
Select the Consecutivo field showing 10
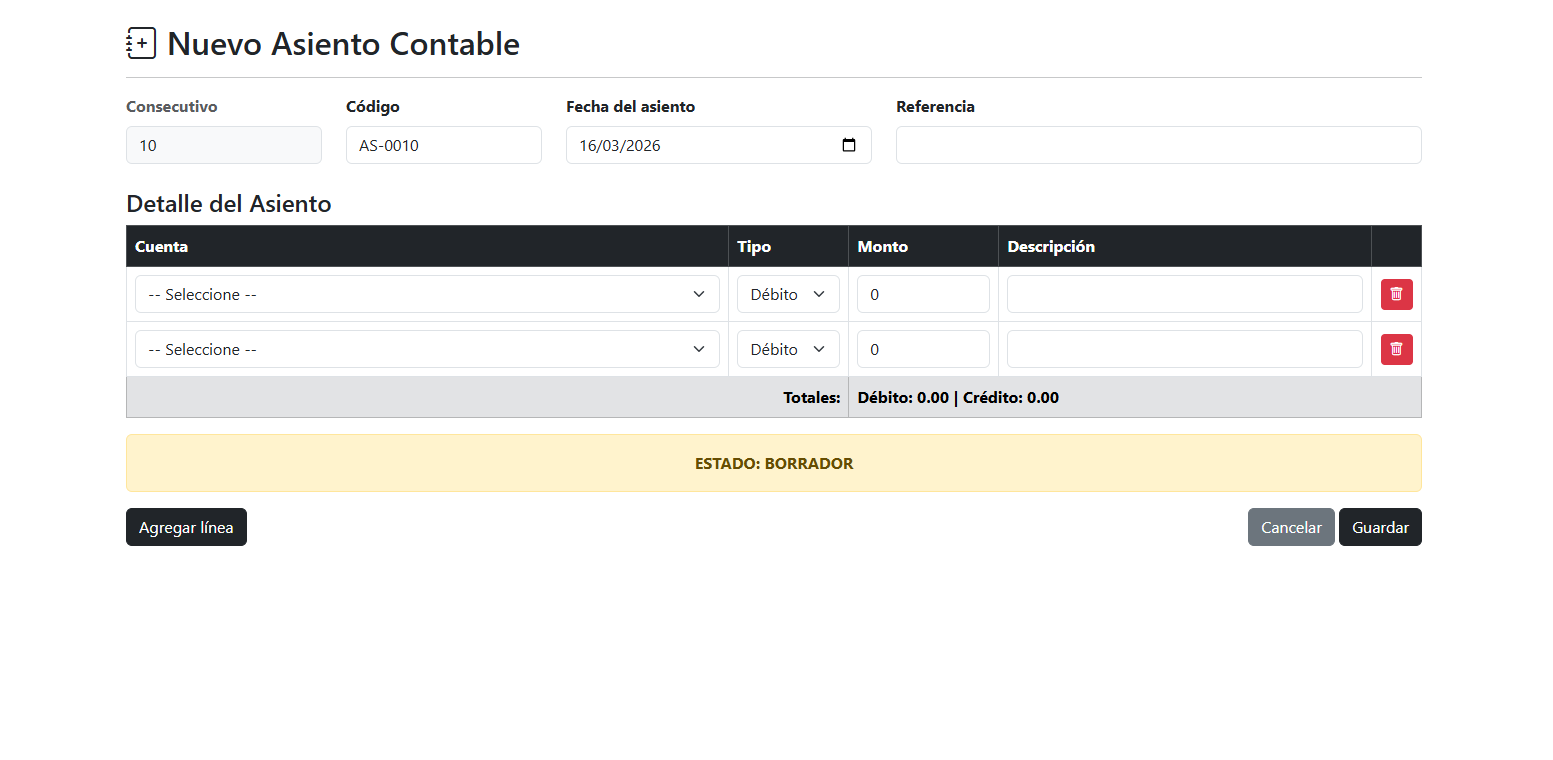223,145
